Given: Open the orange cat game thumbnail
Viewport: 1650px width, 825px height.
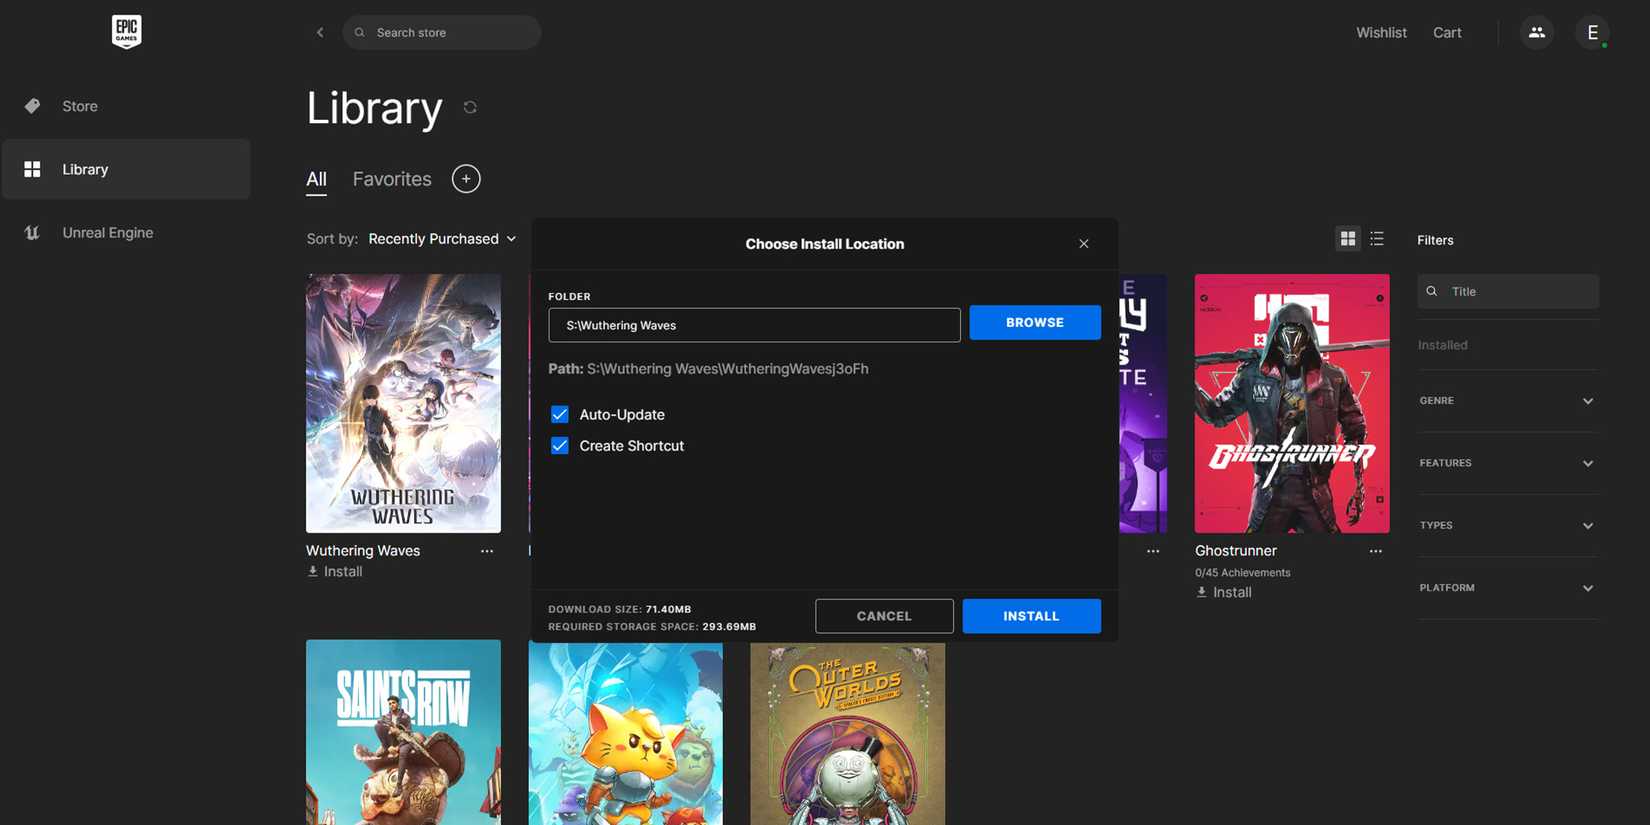Looking at the screenshot, I should pyautogui.click(x=625, y=732).
